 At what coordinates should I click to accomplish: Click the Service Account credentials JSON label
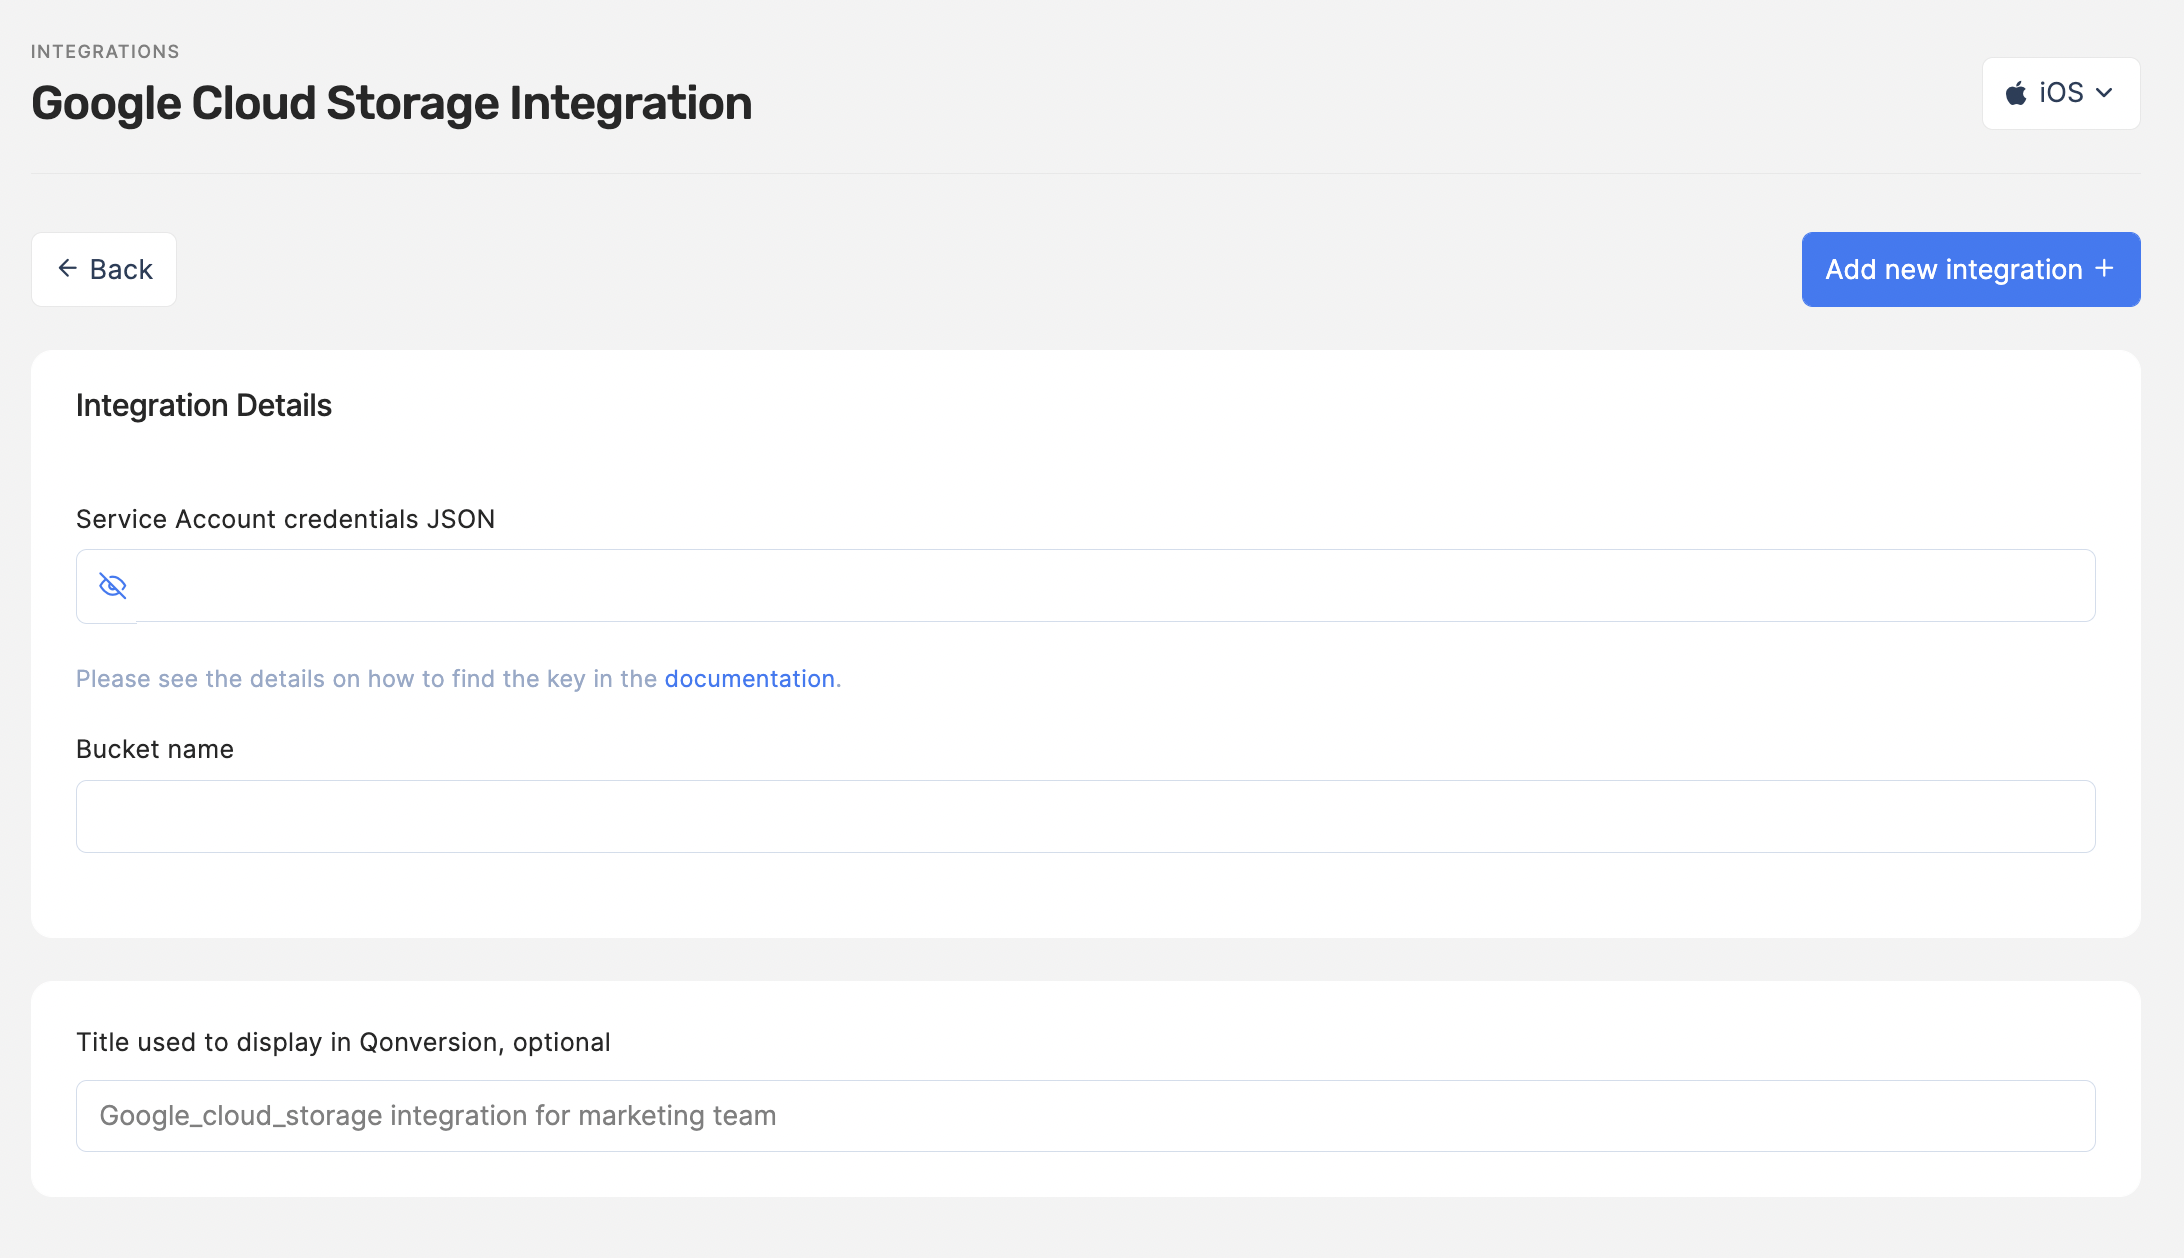pos(285,519)
